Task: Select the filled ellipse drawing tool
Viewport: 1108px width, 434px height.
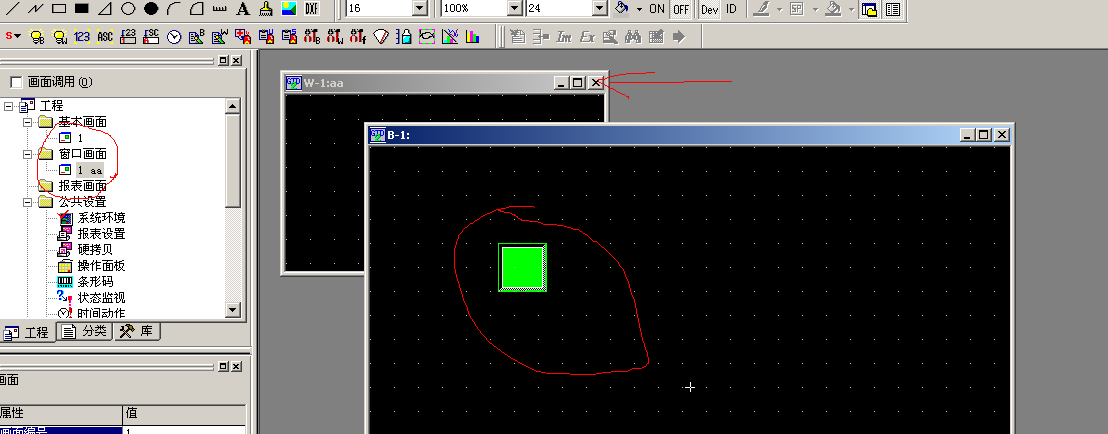Action: [x=150, y=9]
